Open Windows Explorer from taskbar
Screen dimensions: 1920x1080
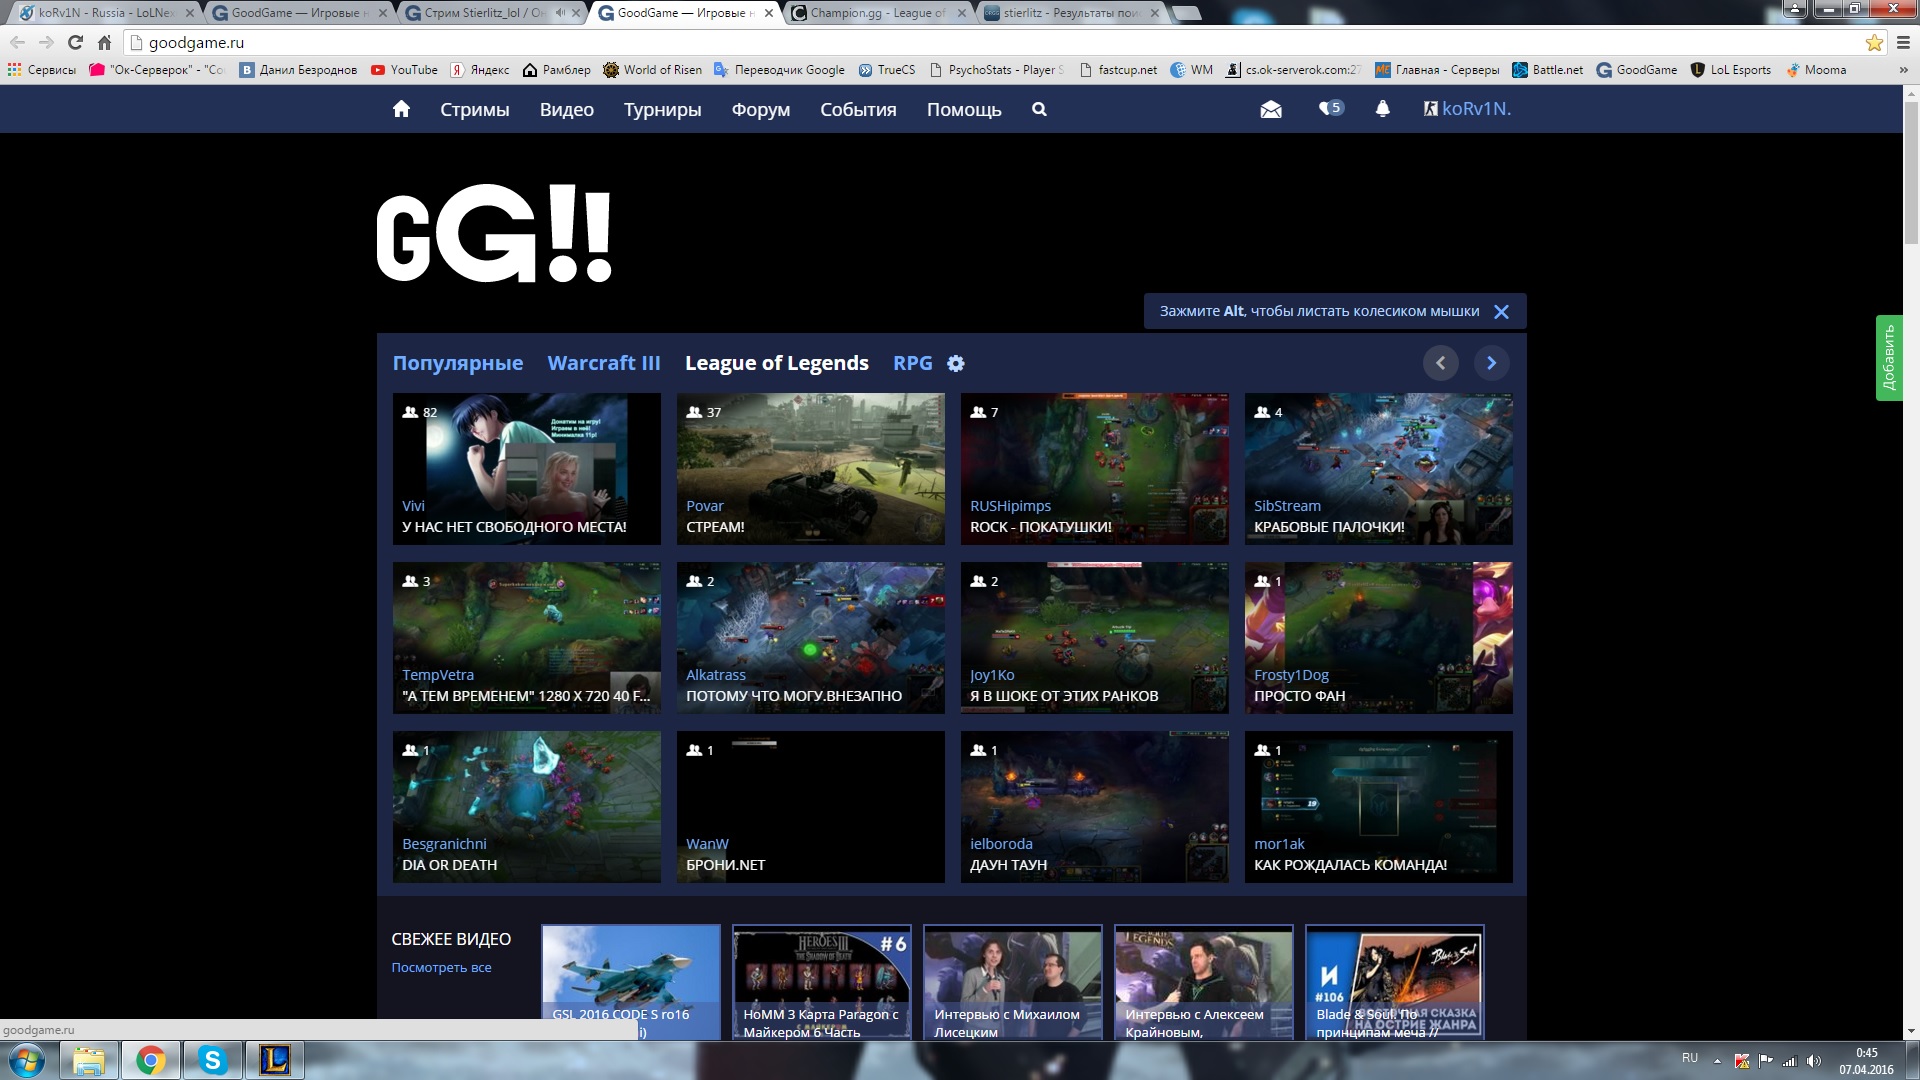(89, 1060)
